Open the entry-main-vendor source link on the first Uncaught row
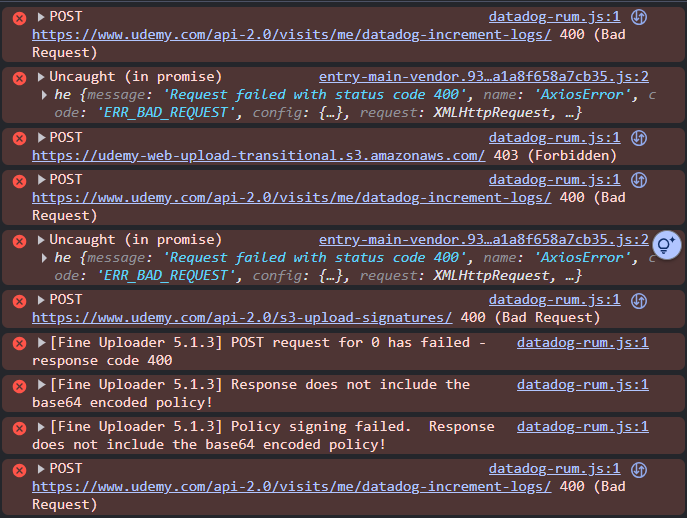 point(484,77)
